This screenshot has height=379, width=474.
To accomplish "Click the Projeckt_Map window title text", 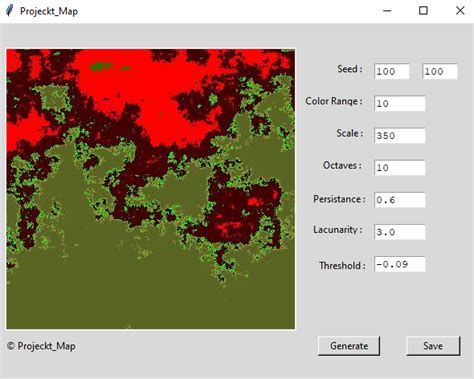I will tap(49, 11).
